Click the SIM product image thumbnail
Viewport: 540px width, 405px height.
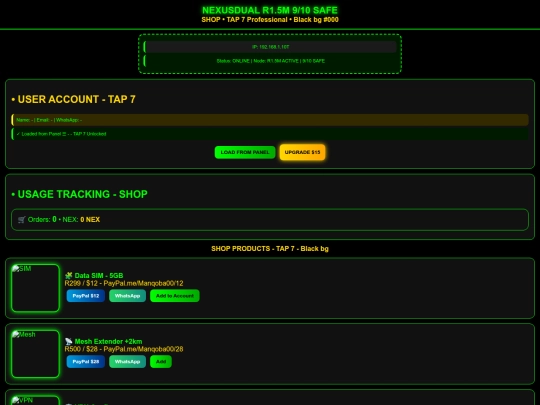pyautogui.click(x=35, y=288)
